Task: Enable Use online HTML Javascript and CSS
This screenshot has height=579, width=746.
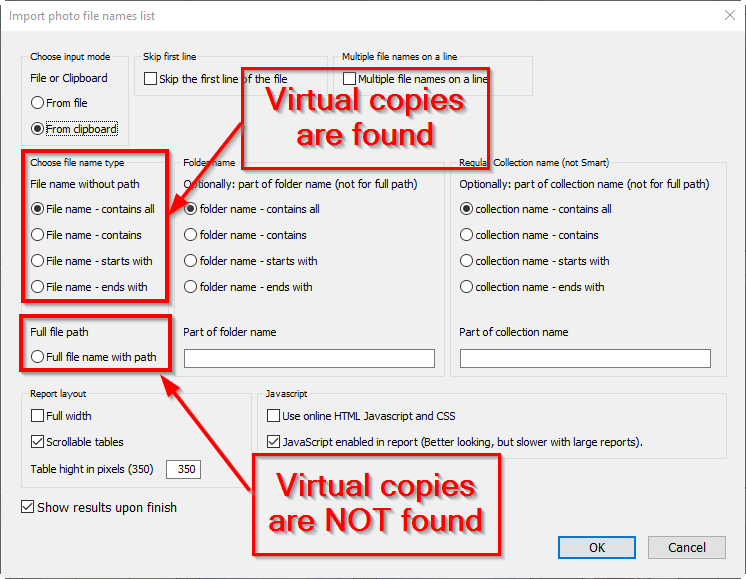Action: click(x=274, y=416)
